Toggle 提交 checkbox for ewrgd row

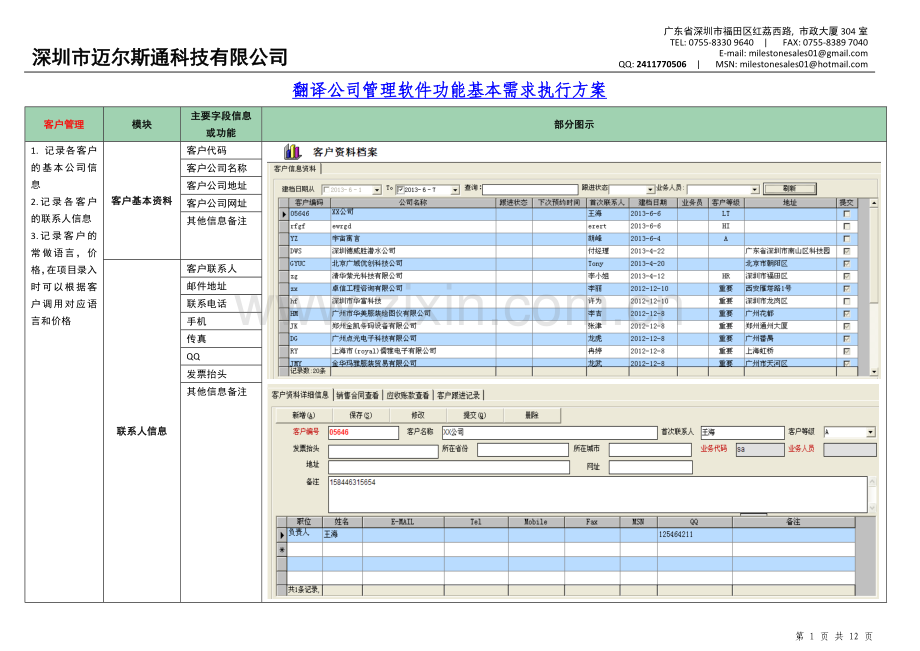click(x=846, y=226)
